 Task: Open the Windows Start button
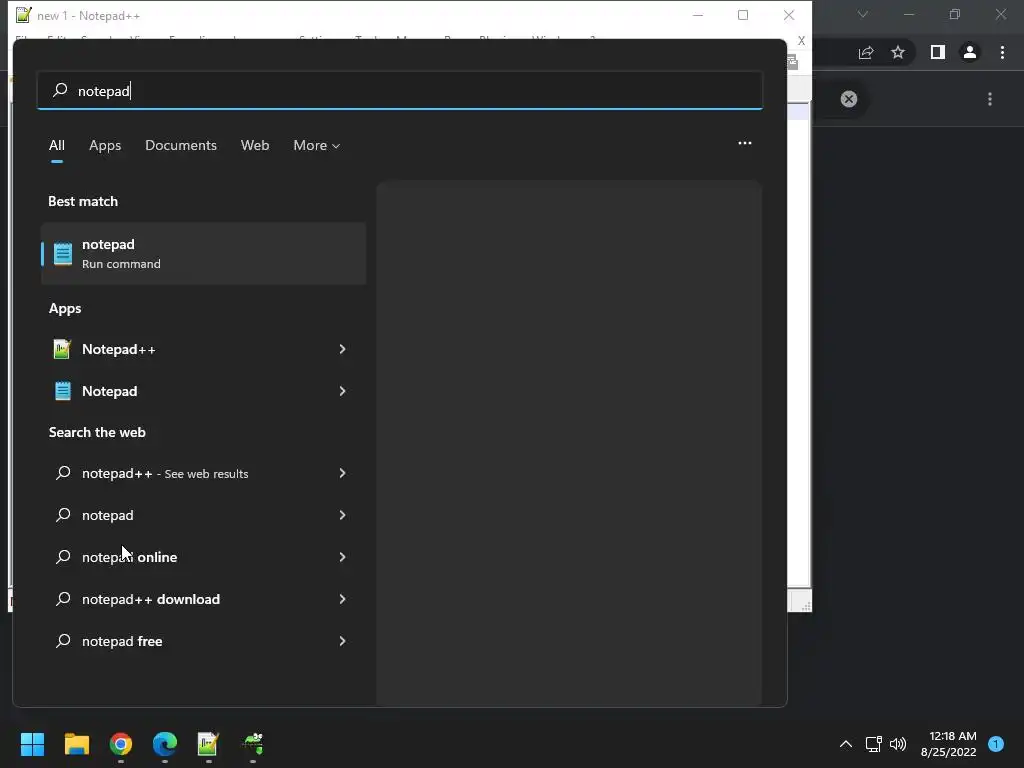pyautogui.click(x=32, y=743)
